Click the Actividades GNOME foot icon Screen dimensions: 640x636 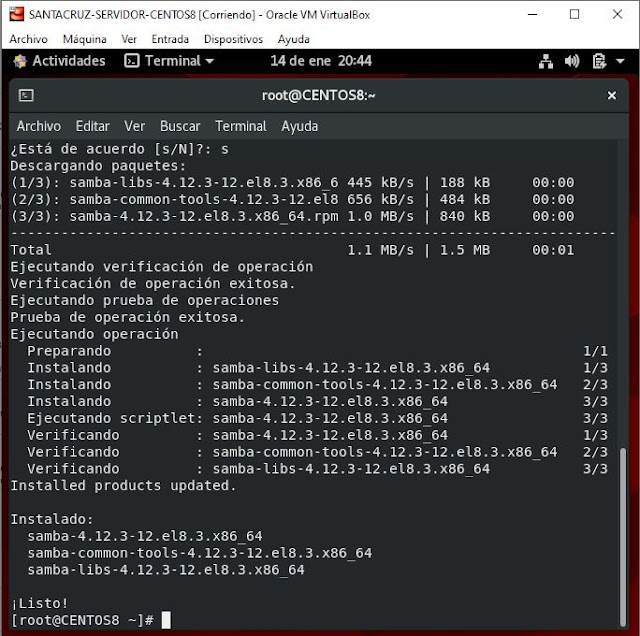pyautogui.click(x=20, y=61)
